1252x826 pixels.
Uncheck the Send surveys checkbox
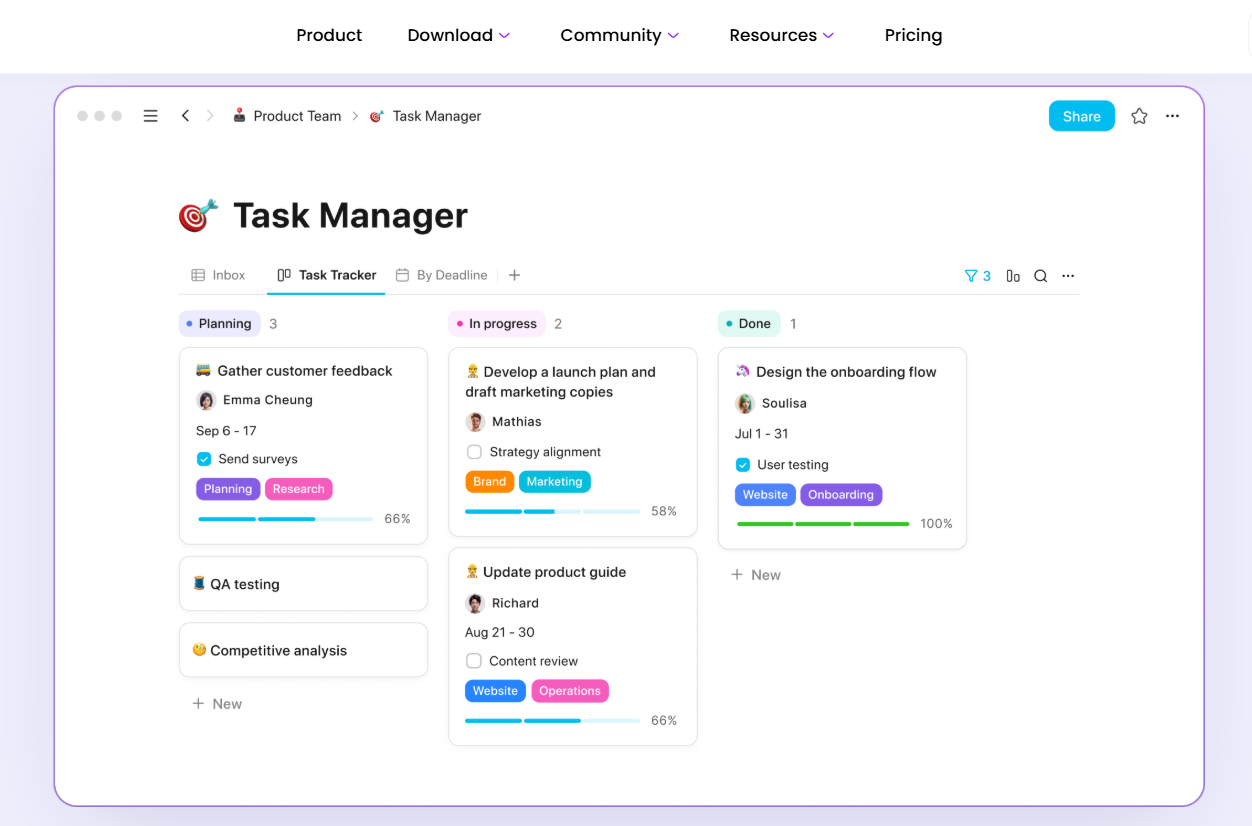tap(204, 459)
